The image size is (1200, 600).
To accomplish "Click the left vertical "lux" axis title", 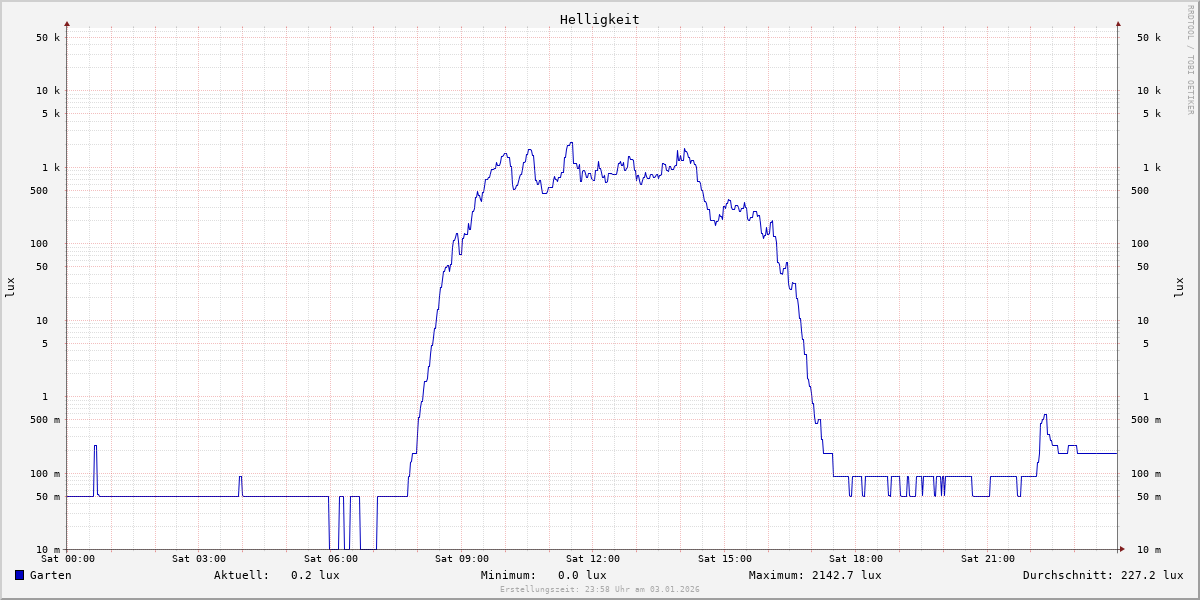I will click(10, 288).
